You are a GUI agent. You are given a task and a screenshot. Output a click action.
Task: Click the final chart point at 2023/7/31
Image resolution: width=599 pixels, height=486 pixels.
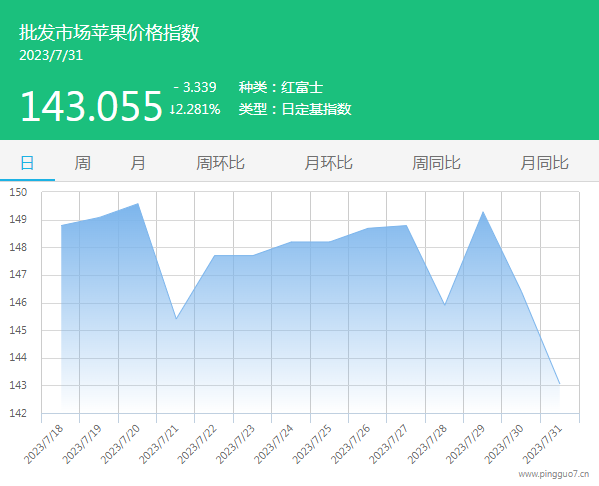pyautogui.click(x=560, y=384)
